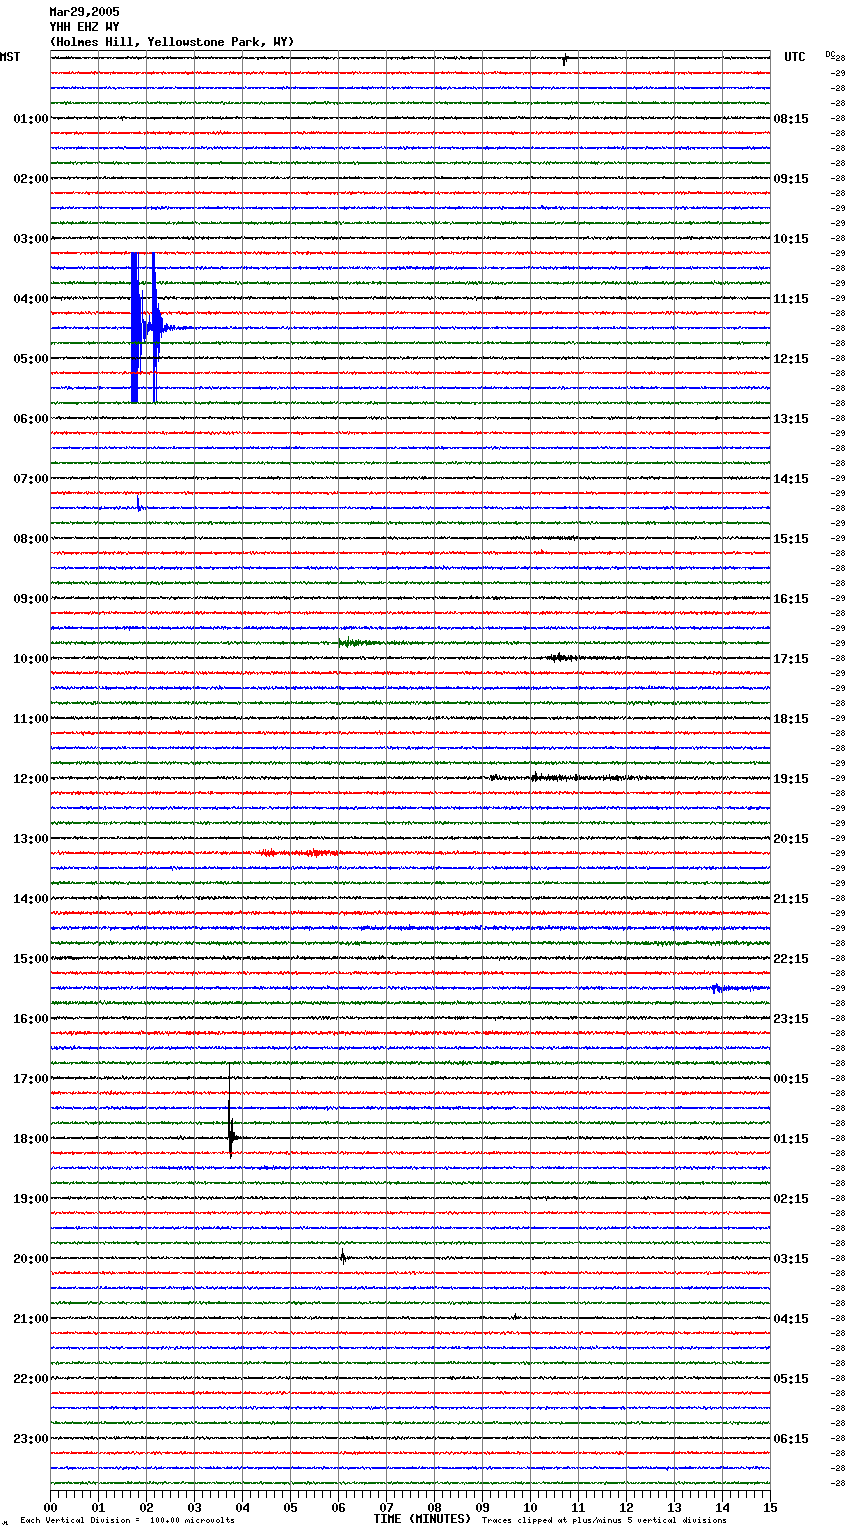Click the "10:00" MST hour label

(x=31, y=659)
